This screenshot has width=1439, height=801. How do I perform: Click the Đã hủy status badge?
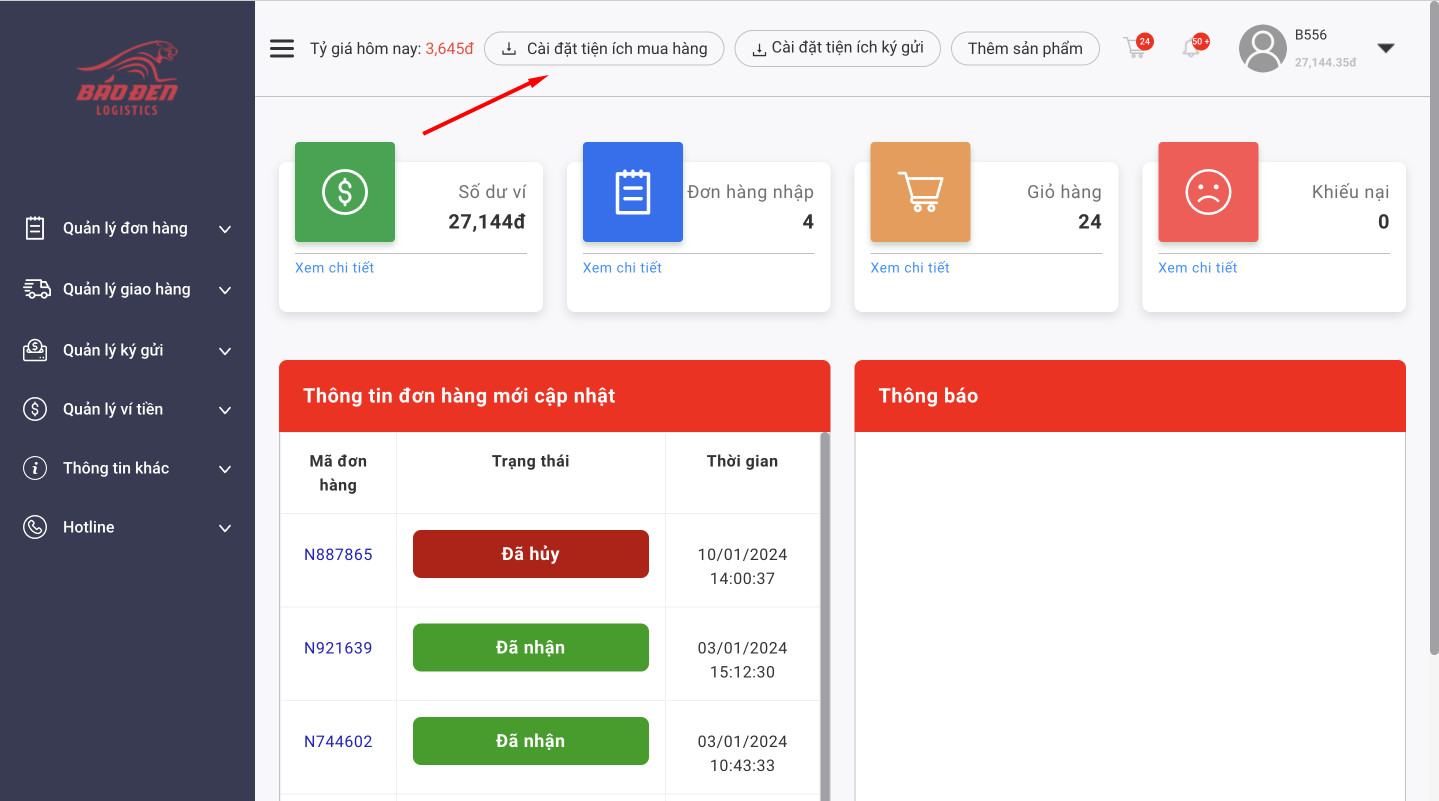[x=531, y=554]
